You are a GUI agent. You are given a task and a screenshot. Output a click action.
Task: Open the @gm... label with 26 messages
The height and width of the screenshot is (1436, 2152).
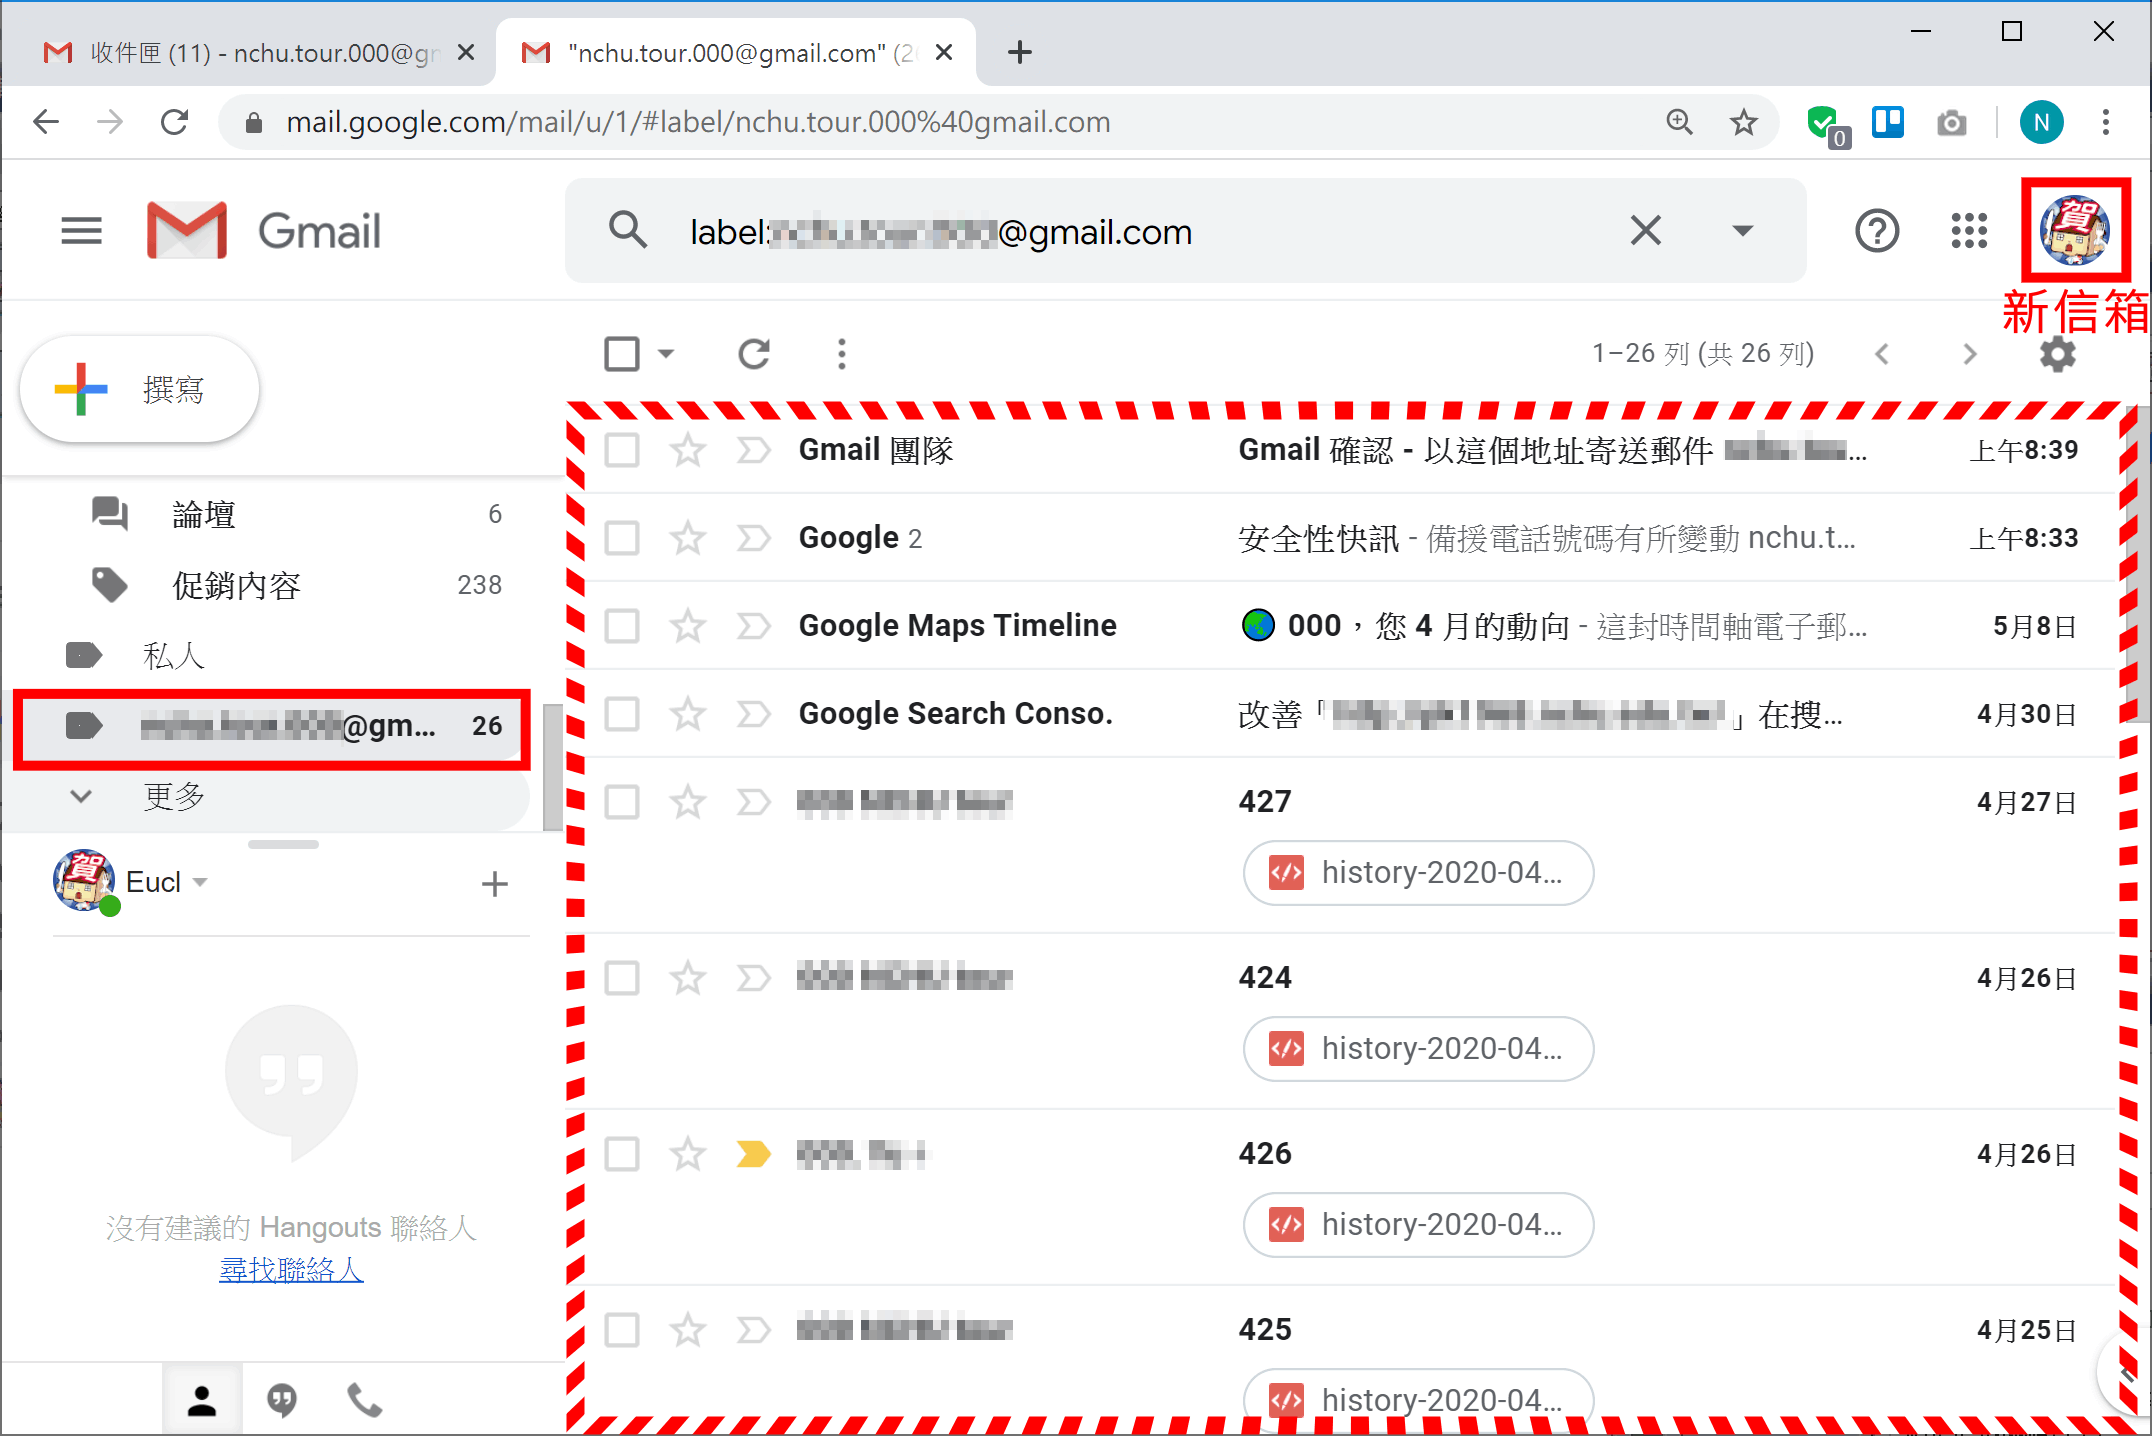pos(272,726)
